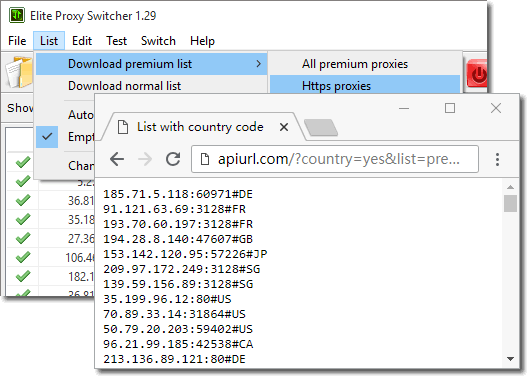Image resolution: width=528 pixels, height=377 pixels.
Task: Maximize the browser window
Action: [450, 108]
